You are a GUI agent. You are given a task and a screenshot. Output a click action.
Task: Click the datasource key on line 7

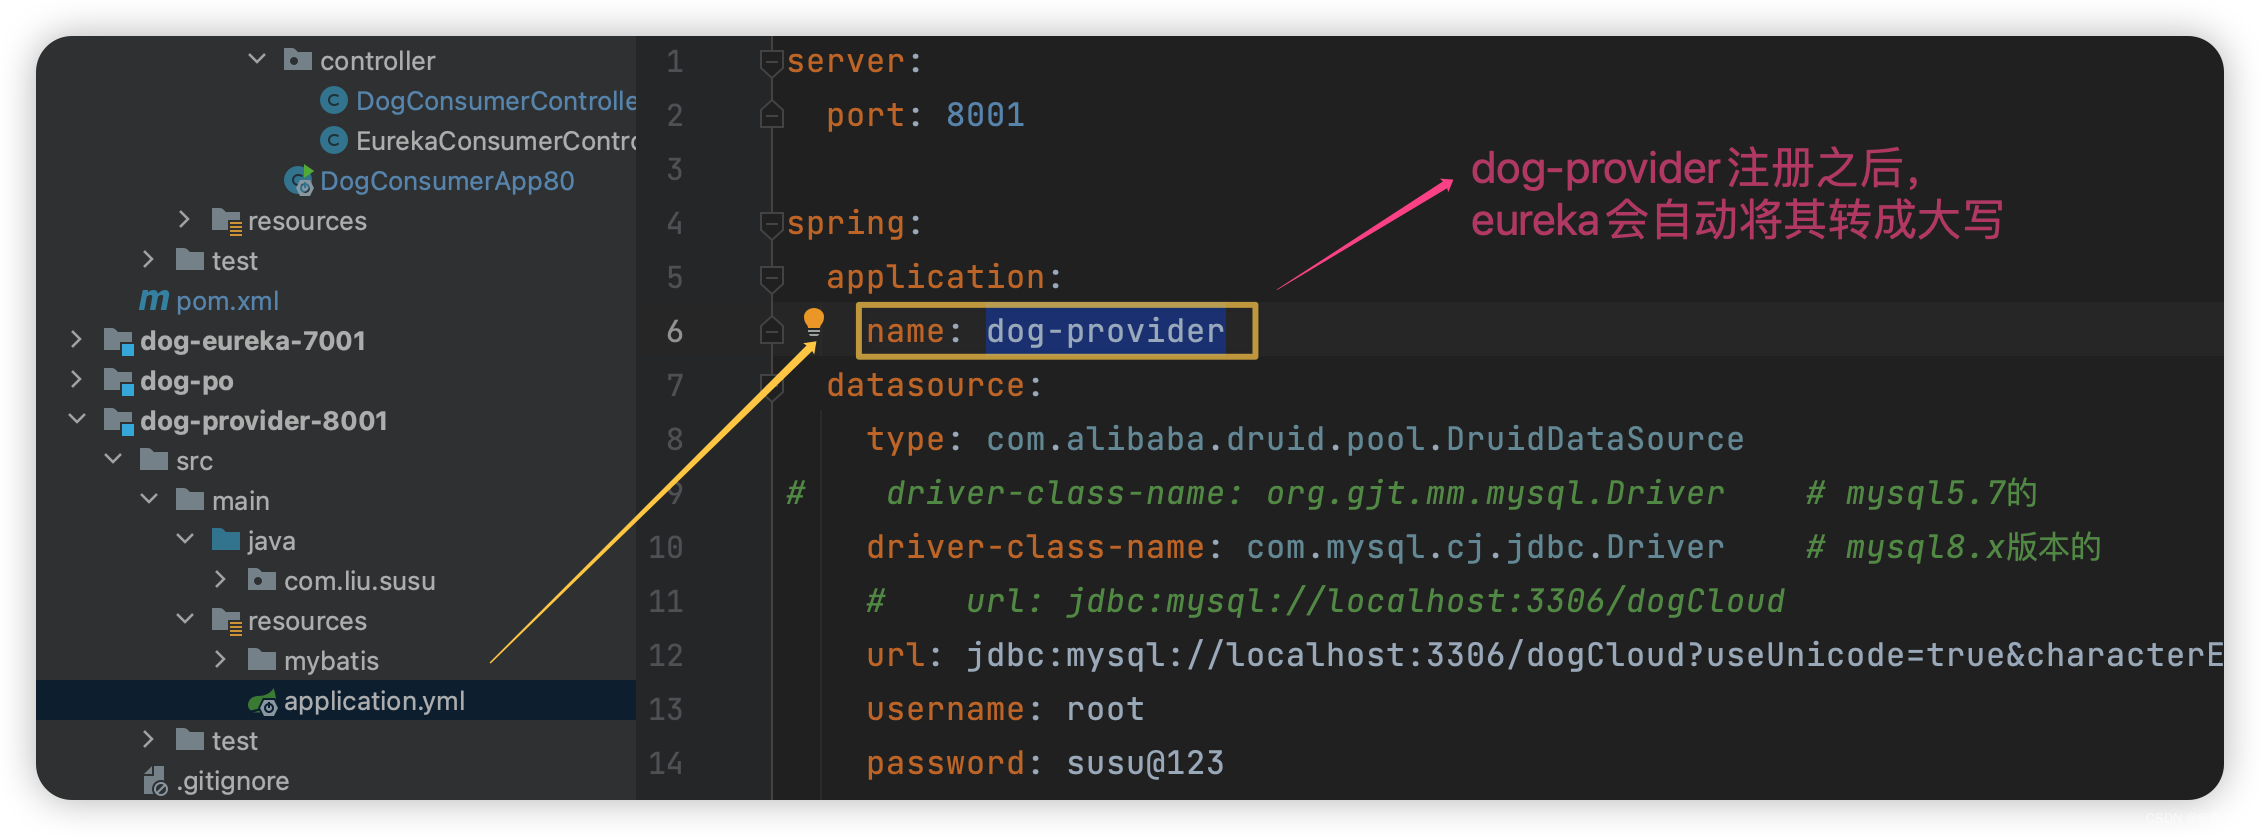925,385
